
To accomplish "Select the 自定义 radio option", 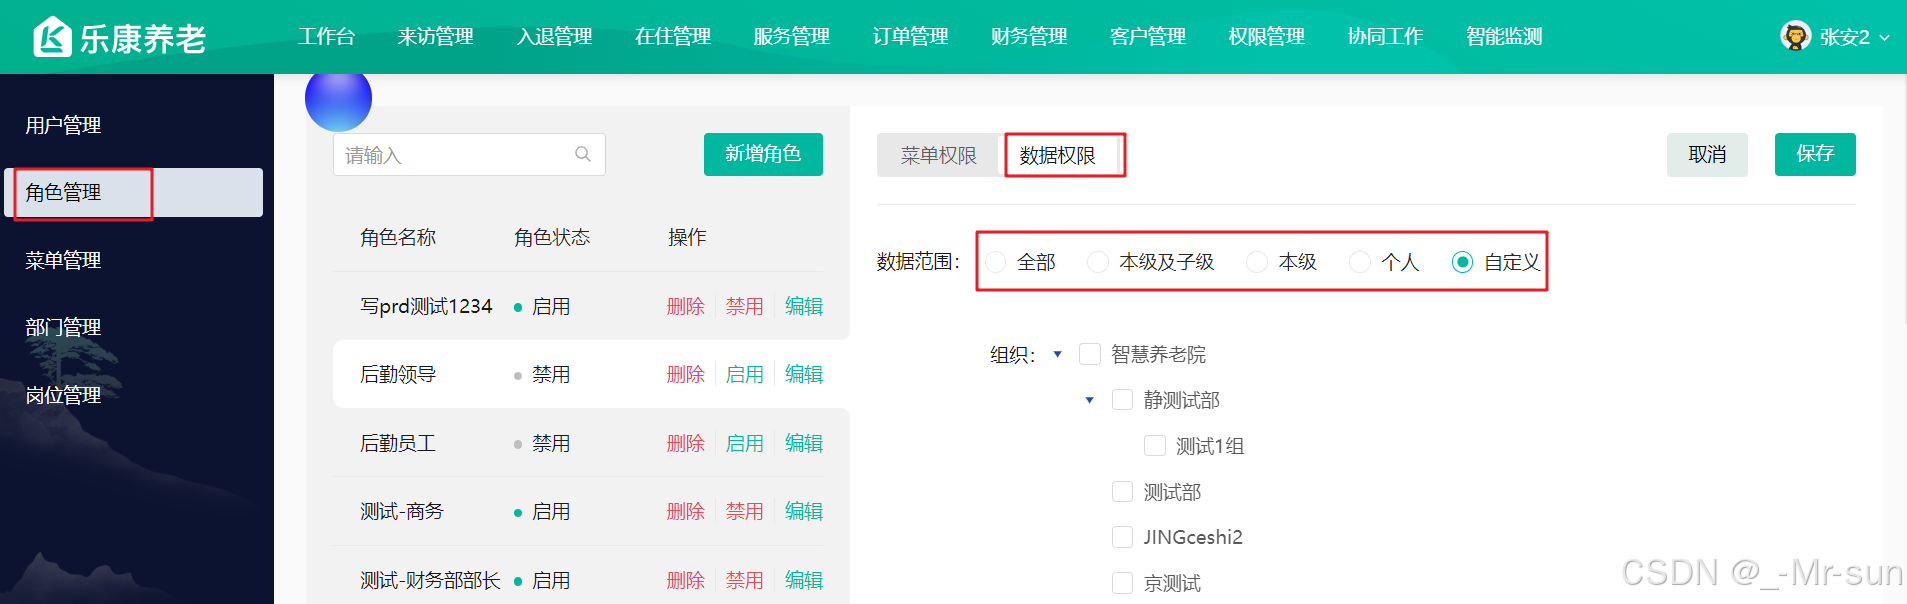I will (1462, 262).
